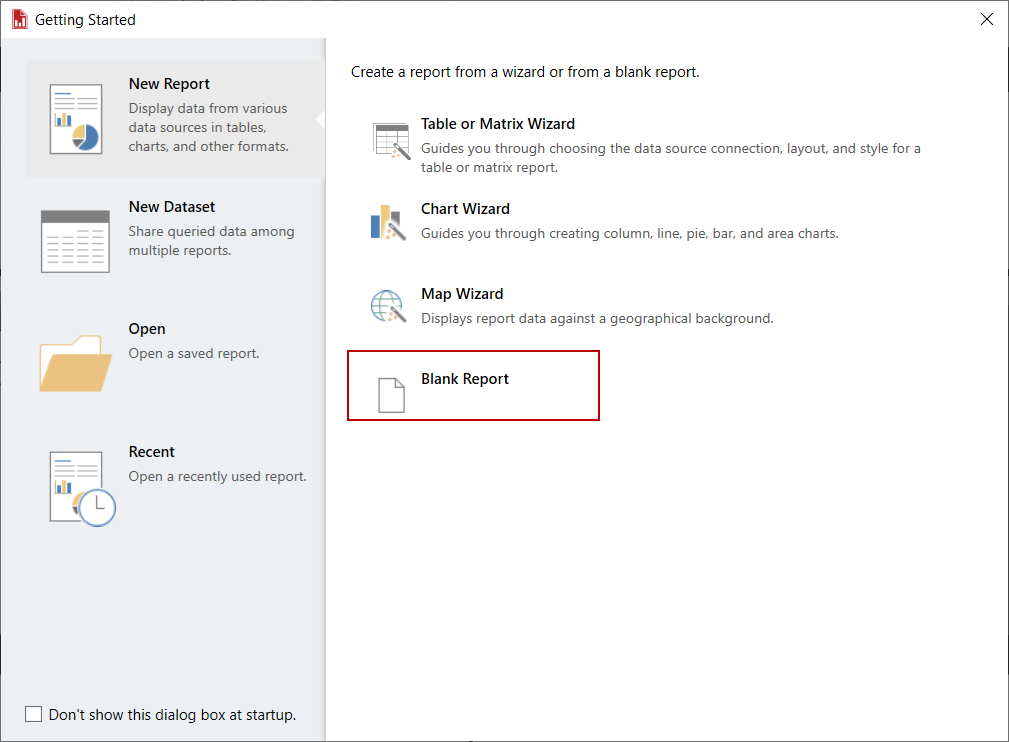Click the Blank Report page icon
Screen dimensions: 1009x742
(392, 394)
